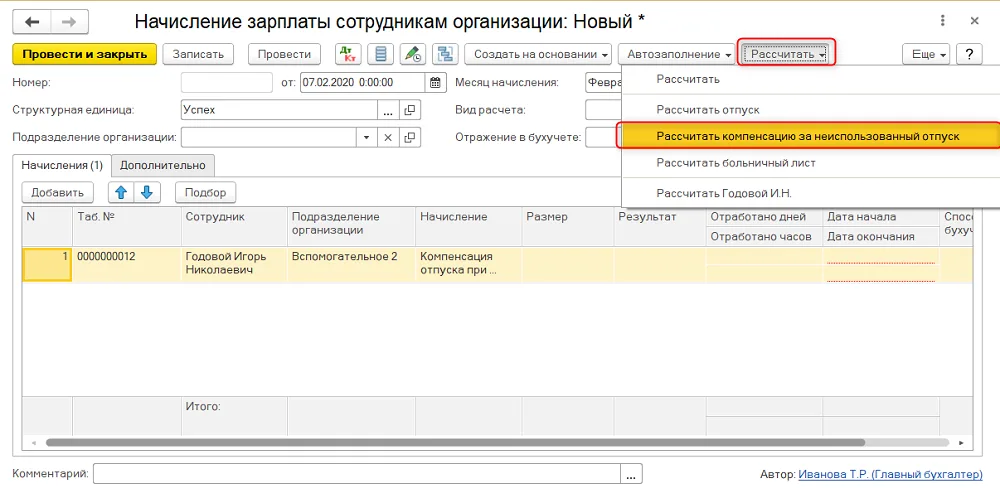The image size is (1000, 498).
Task: Expand Подразделение организации dropdown arrow
Action: 367,137
